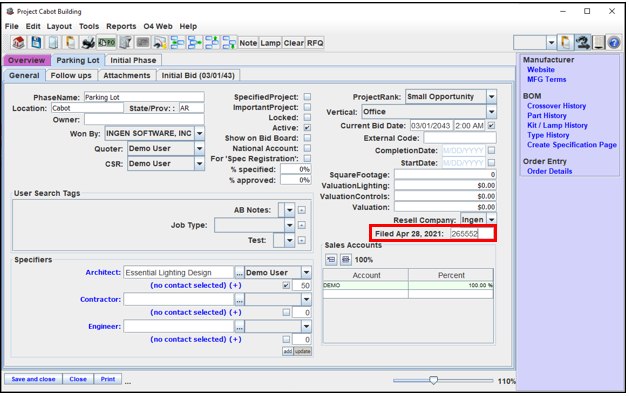Open the Reports menu
Viewport: 629px width, 396px height.
tap(121, 26)
